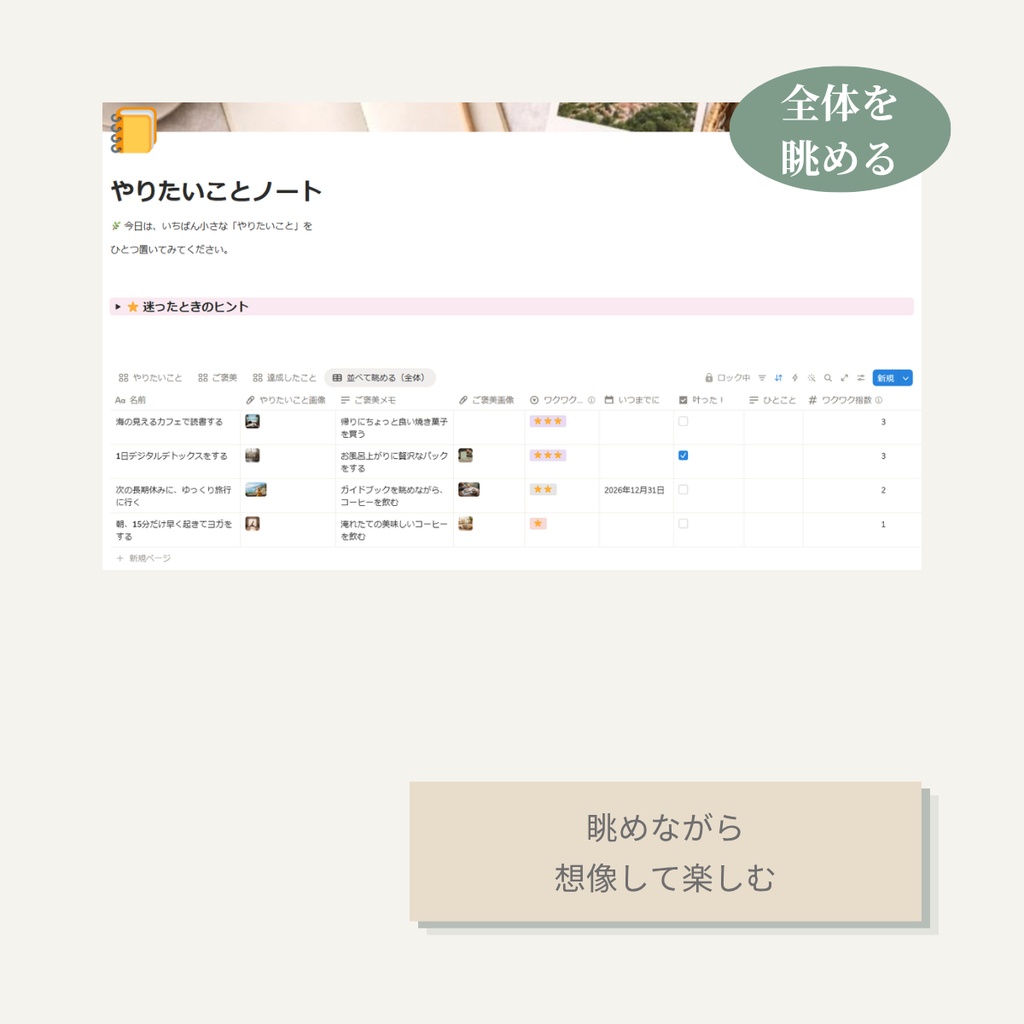Click 帰りにちょっと良い焼き菓子を買う memo cell

pos(394,428)
